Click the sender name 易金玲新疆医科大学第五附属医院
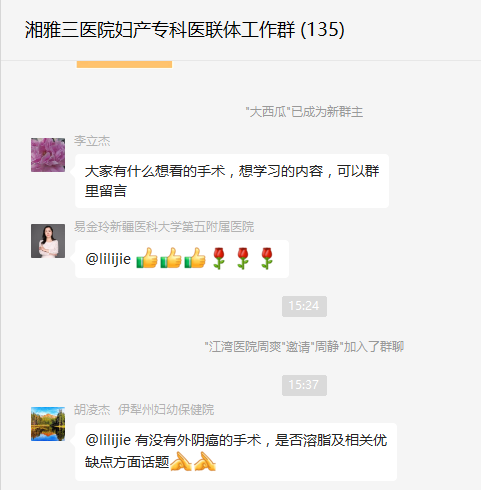Viewport: 481px width, 490px height. tap(164, 227)
